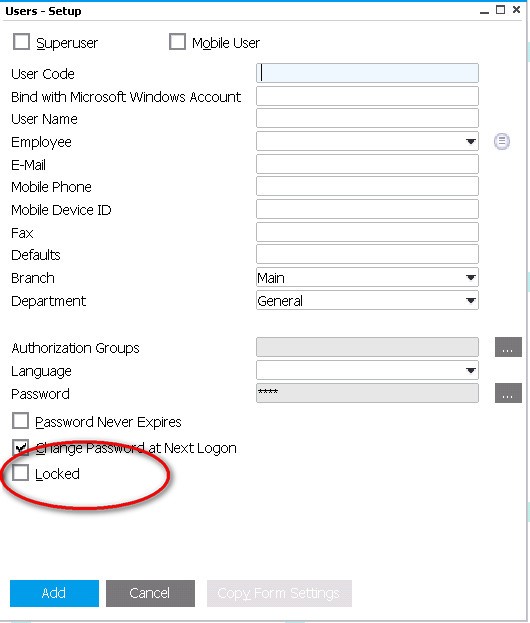Select the User Name input field
530x623 pixels.
tap(367, 118)
